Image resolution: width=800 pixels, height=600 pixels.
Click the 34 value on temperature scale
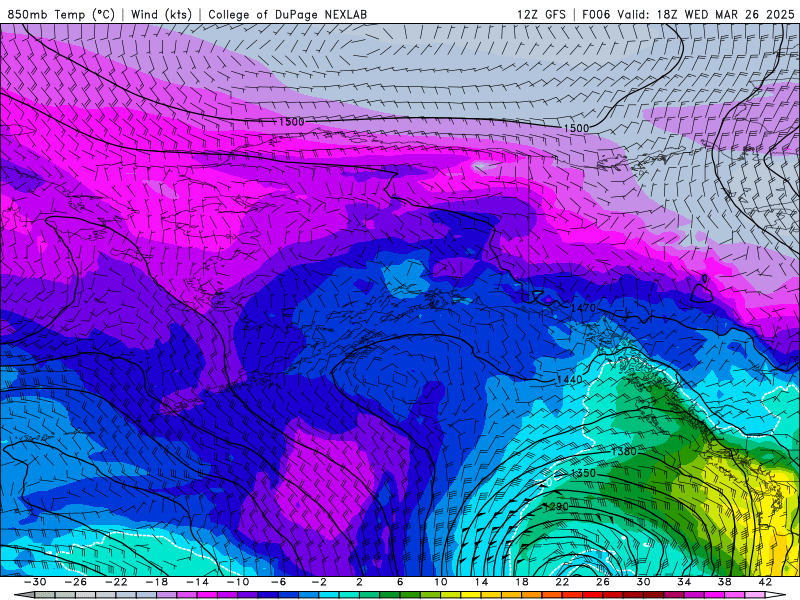point(684,582)
